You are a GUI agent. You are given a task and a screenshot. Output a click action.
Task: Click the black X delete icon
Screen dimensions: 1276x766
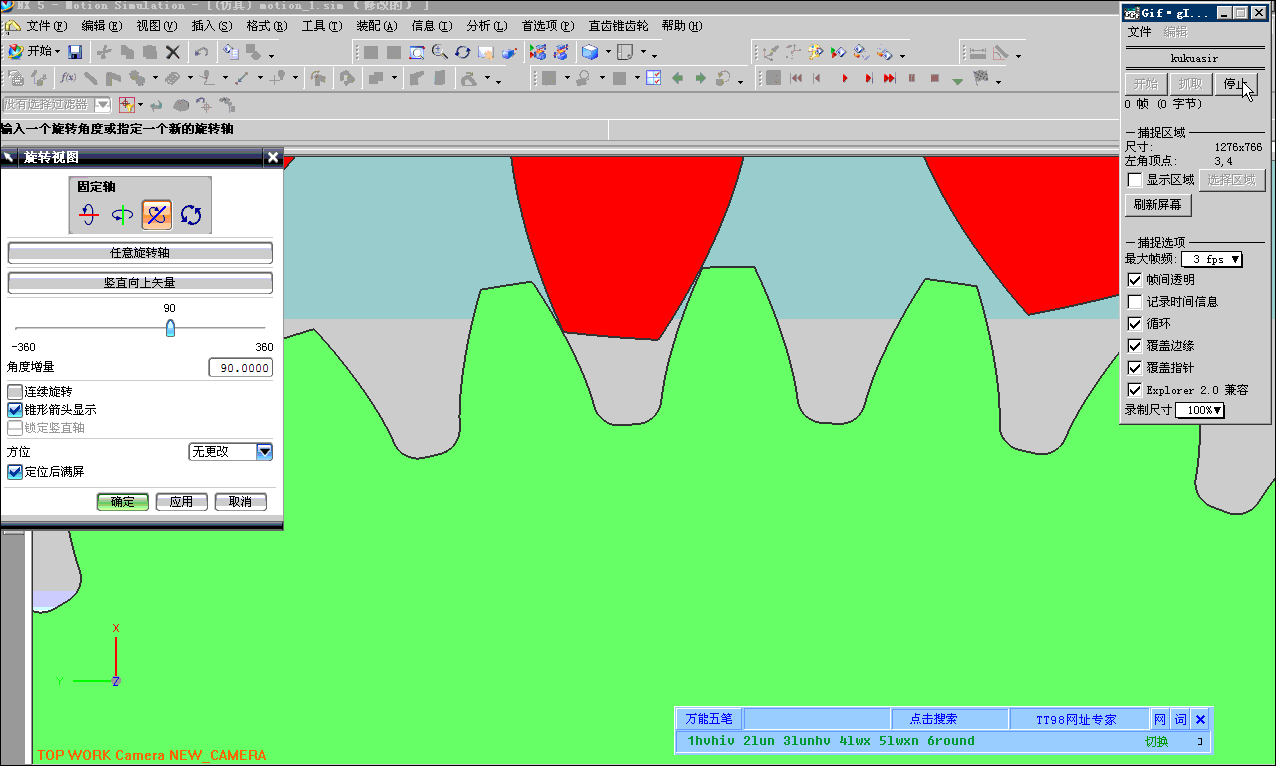tap(173, 52)
